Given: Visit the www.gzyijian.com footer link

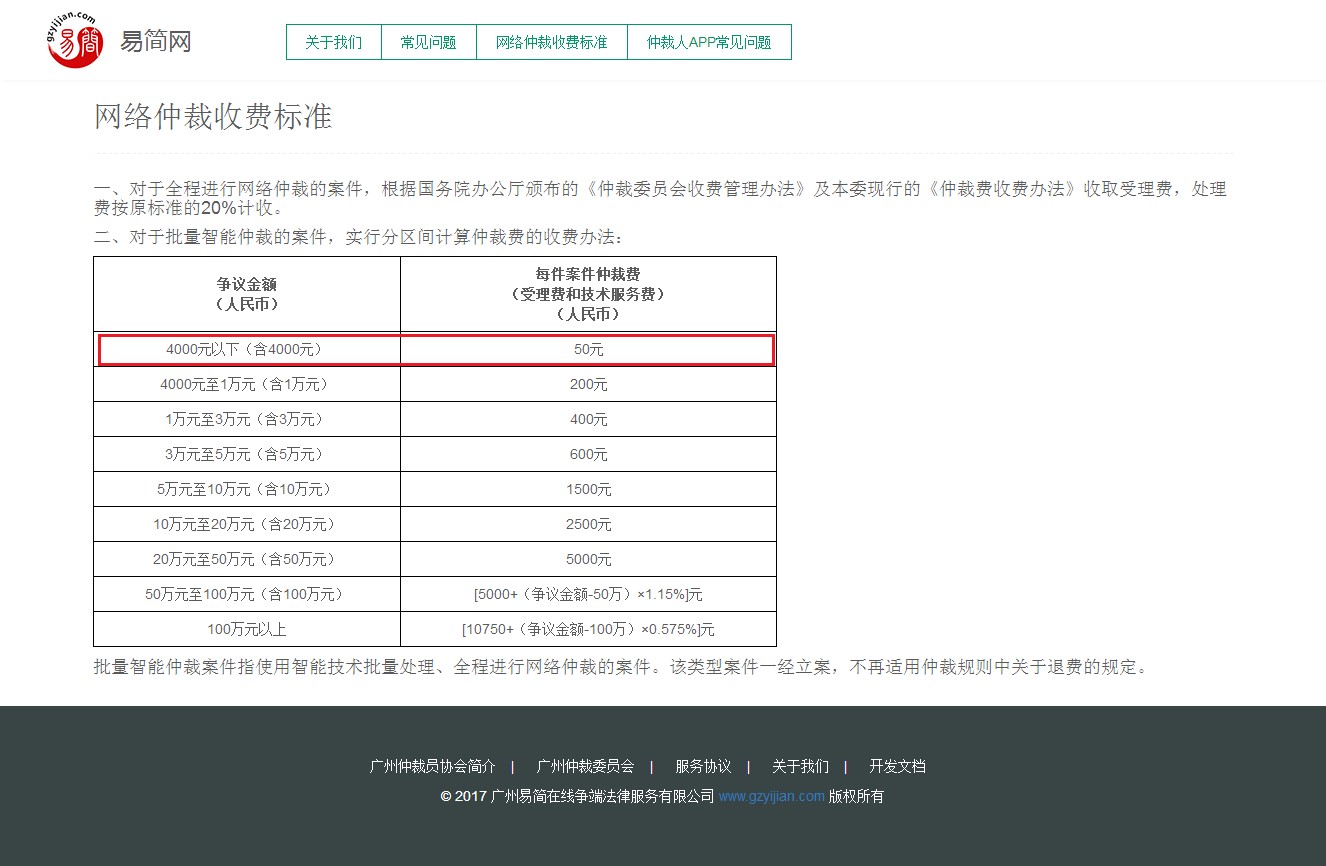Looking at the screenshot, I should 771,797.
